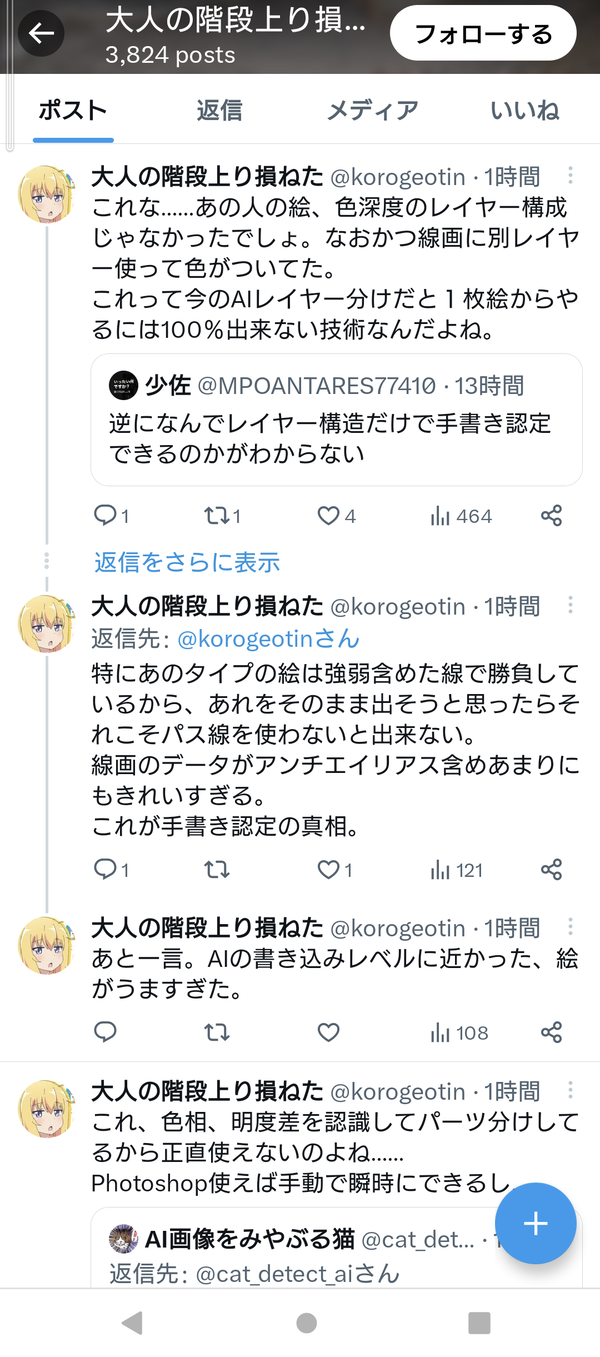The width and height of the screenshot is (600, 1357).
Task: Tap the フォローする follow button
Action: (483, 35)
